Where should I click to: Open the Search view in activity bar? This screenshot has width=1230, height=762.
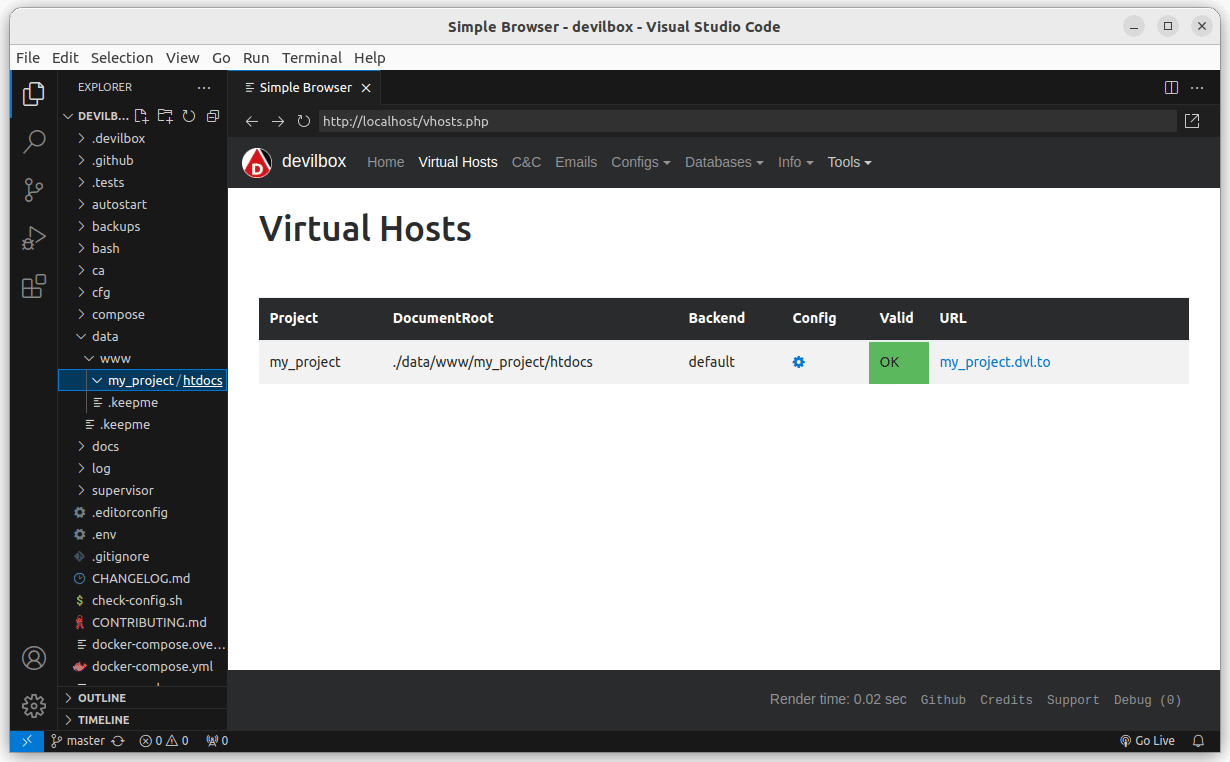click(x=34, y=141)
